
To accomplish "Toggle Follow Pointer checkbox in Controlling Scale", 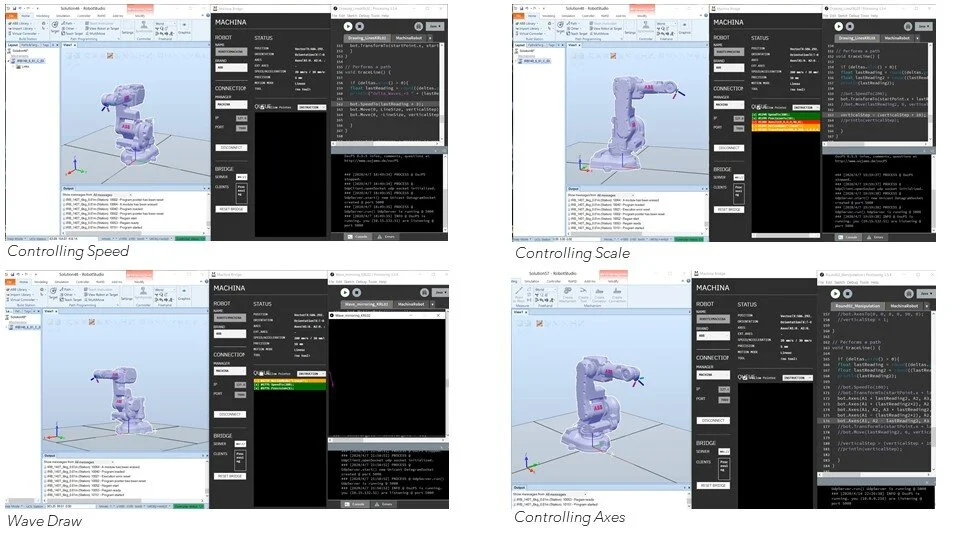I will [x=757, y=107].
